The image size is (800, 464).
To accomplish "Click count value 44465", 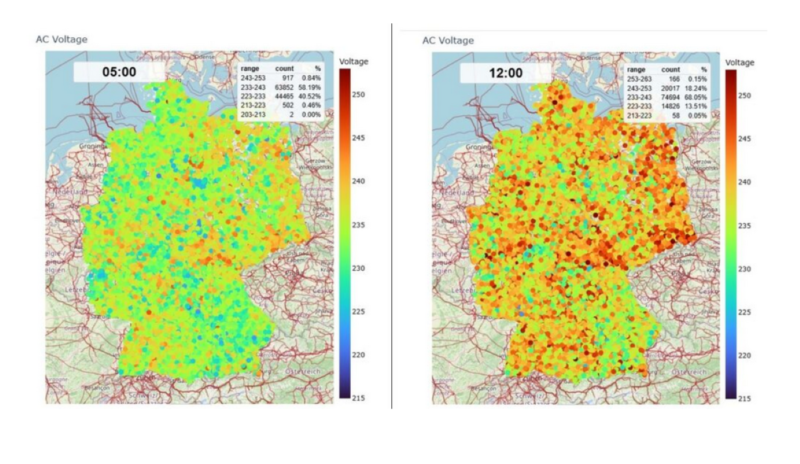I will pos(284,96).
